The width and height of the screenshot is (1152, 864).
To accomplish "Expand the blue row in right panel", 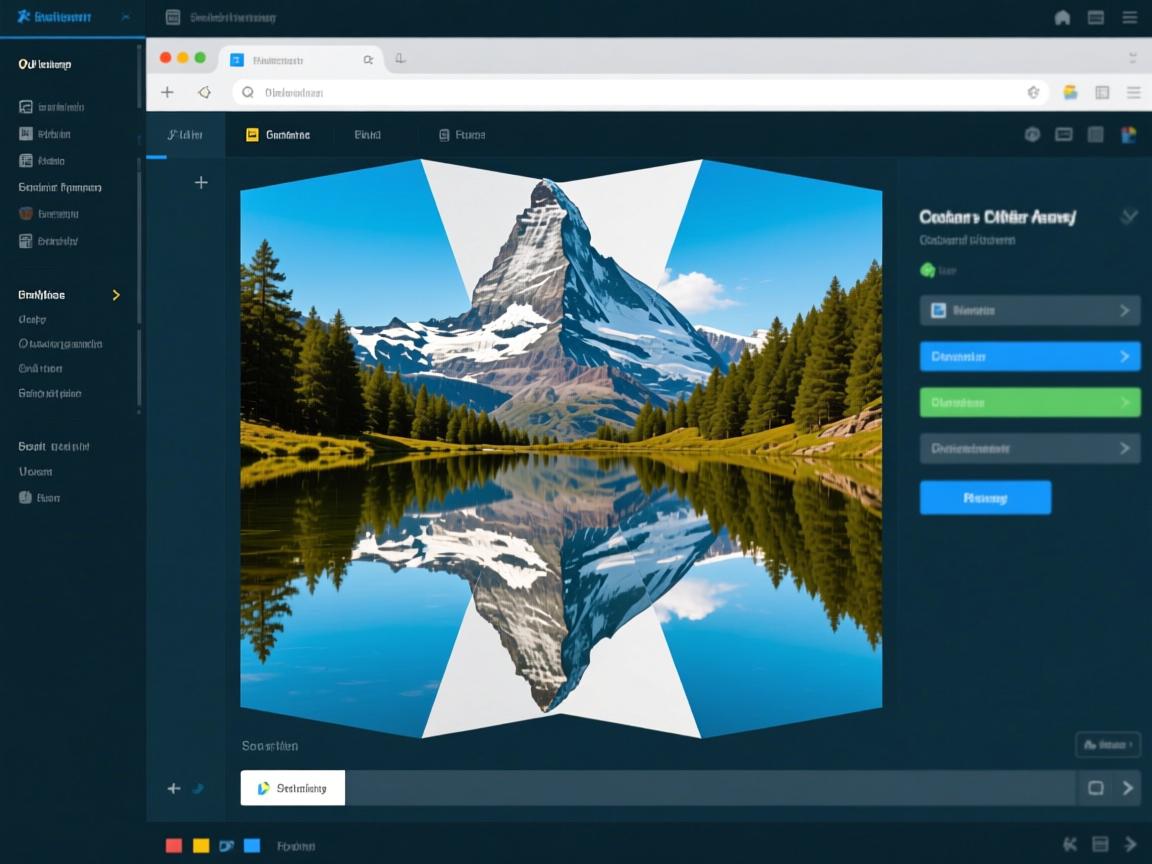I will (x=1124, y=357).
